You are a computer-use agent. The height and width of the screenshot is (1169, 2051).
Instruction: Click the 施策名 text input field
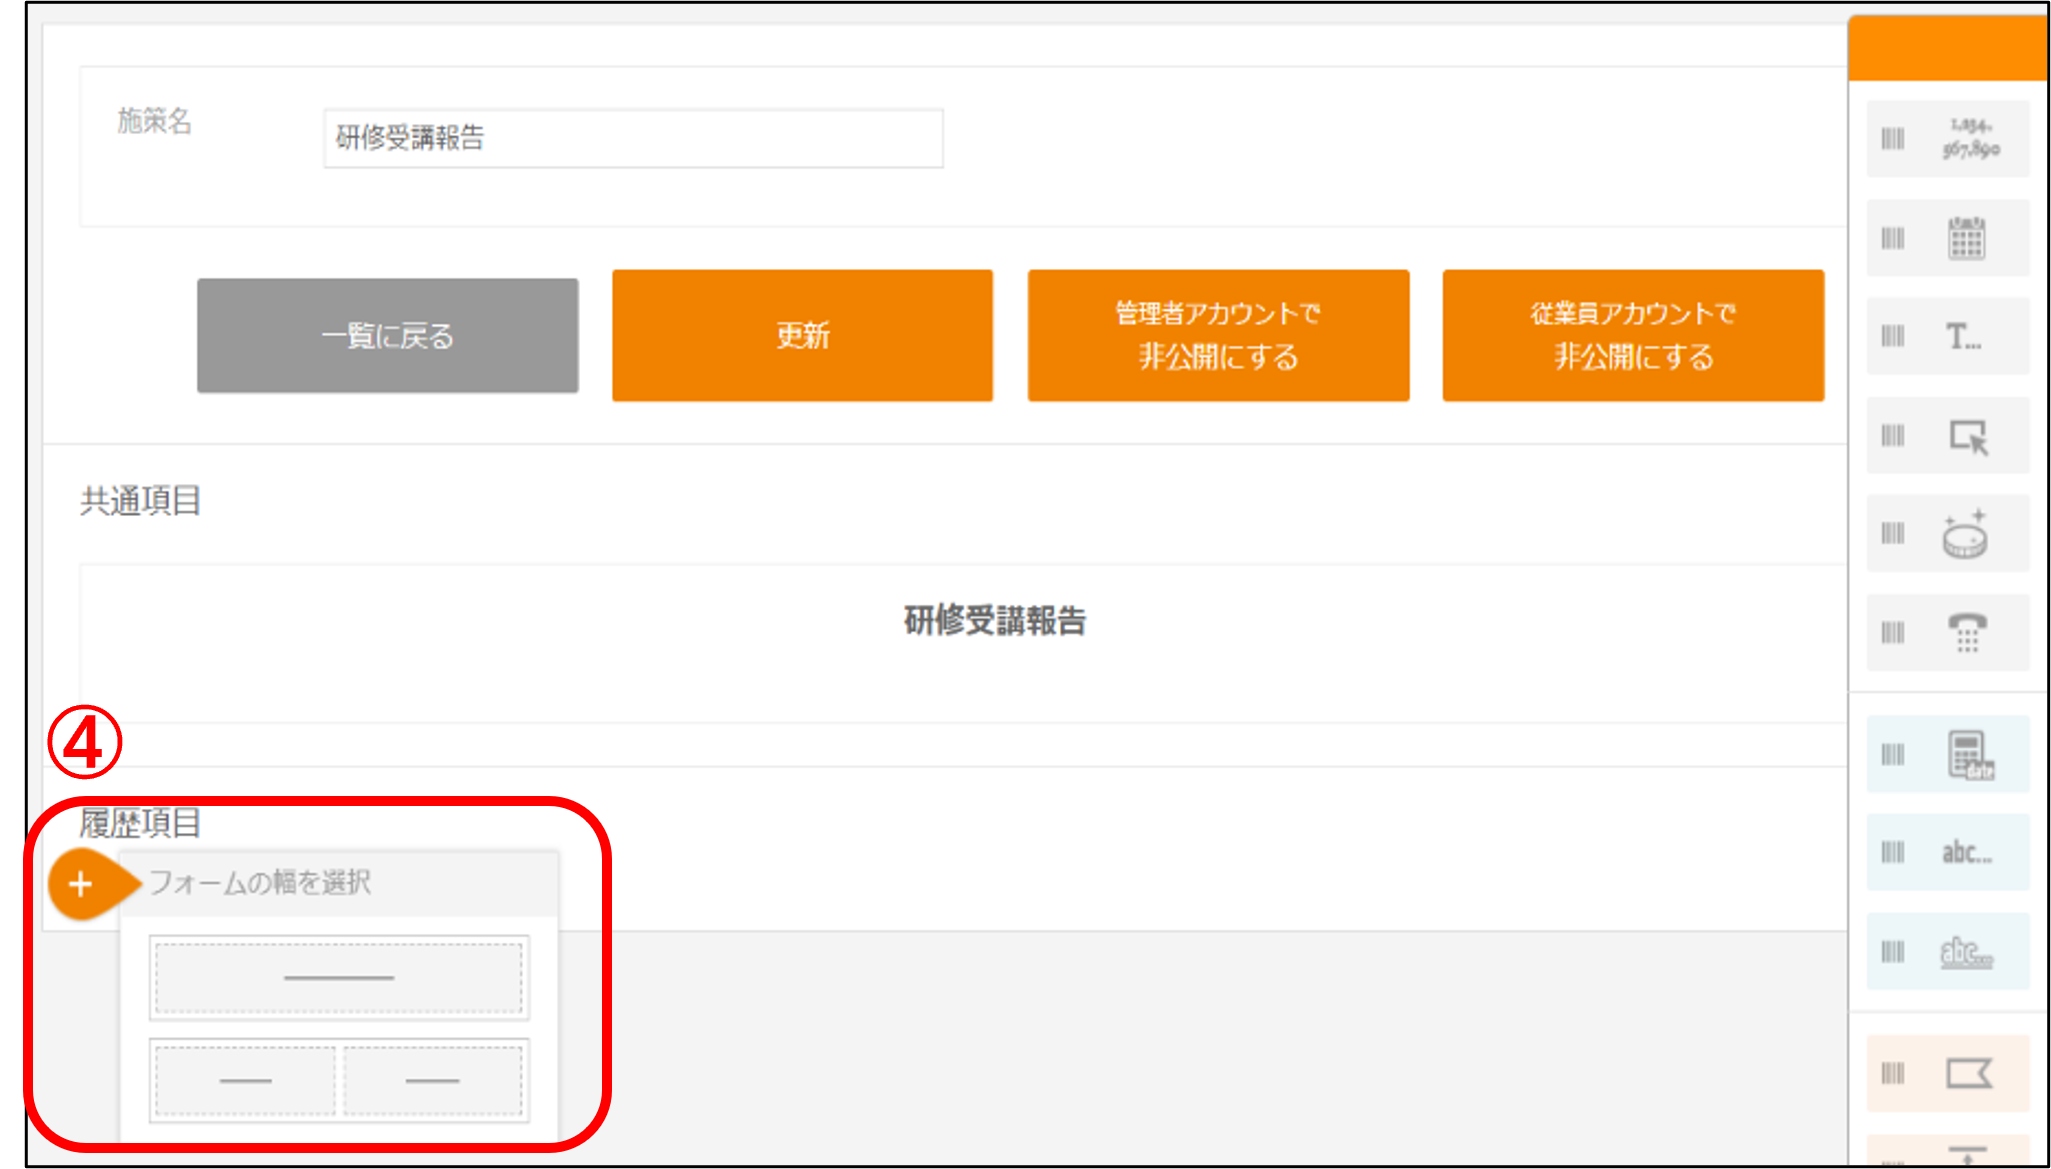tap(633, 138)
